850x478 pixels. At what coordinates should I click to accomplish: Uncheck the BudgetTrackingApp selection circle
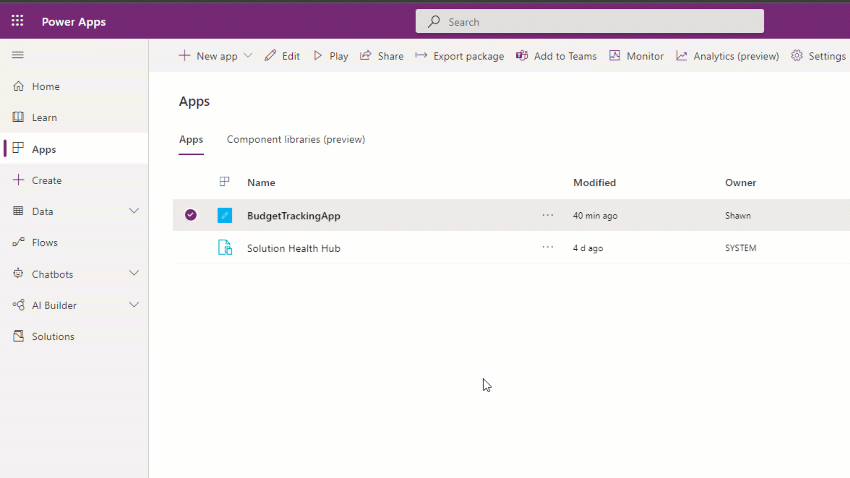pos(191,215)
